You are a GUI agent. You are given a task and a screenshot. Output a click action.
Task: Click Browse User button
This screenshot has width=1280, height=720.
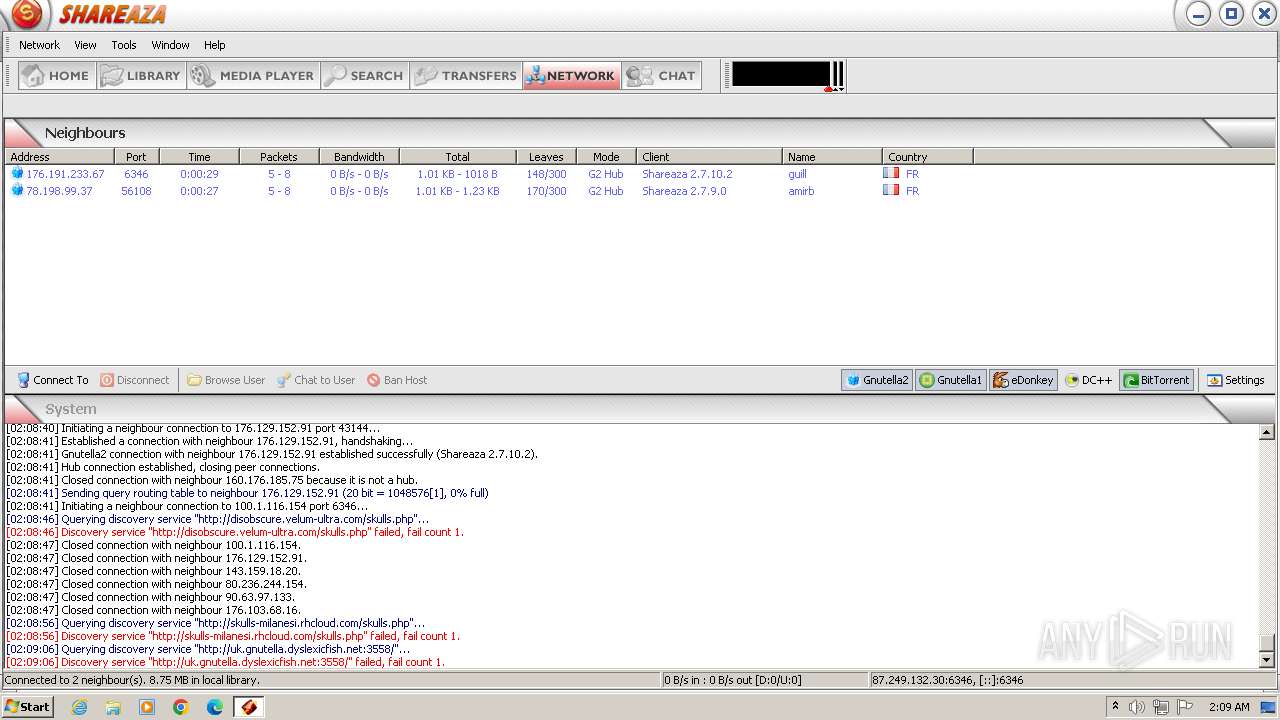click(x=226, y=380)
